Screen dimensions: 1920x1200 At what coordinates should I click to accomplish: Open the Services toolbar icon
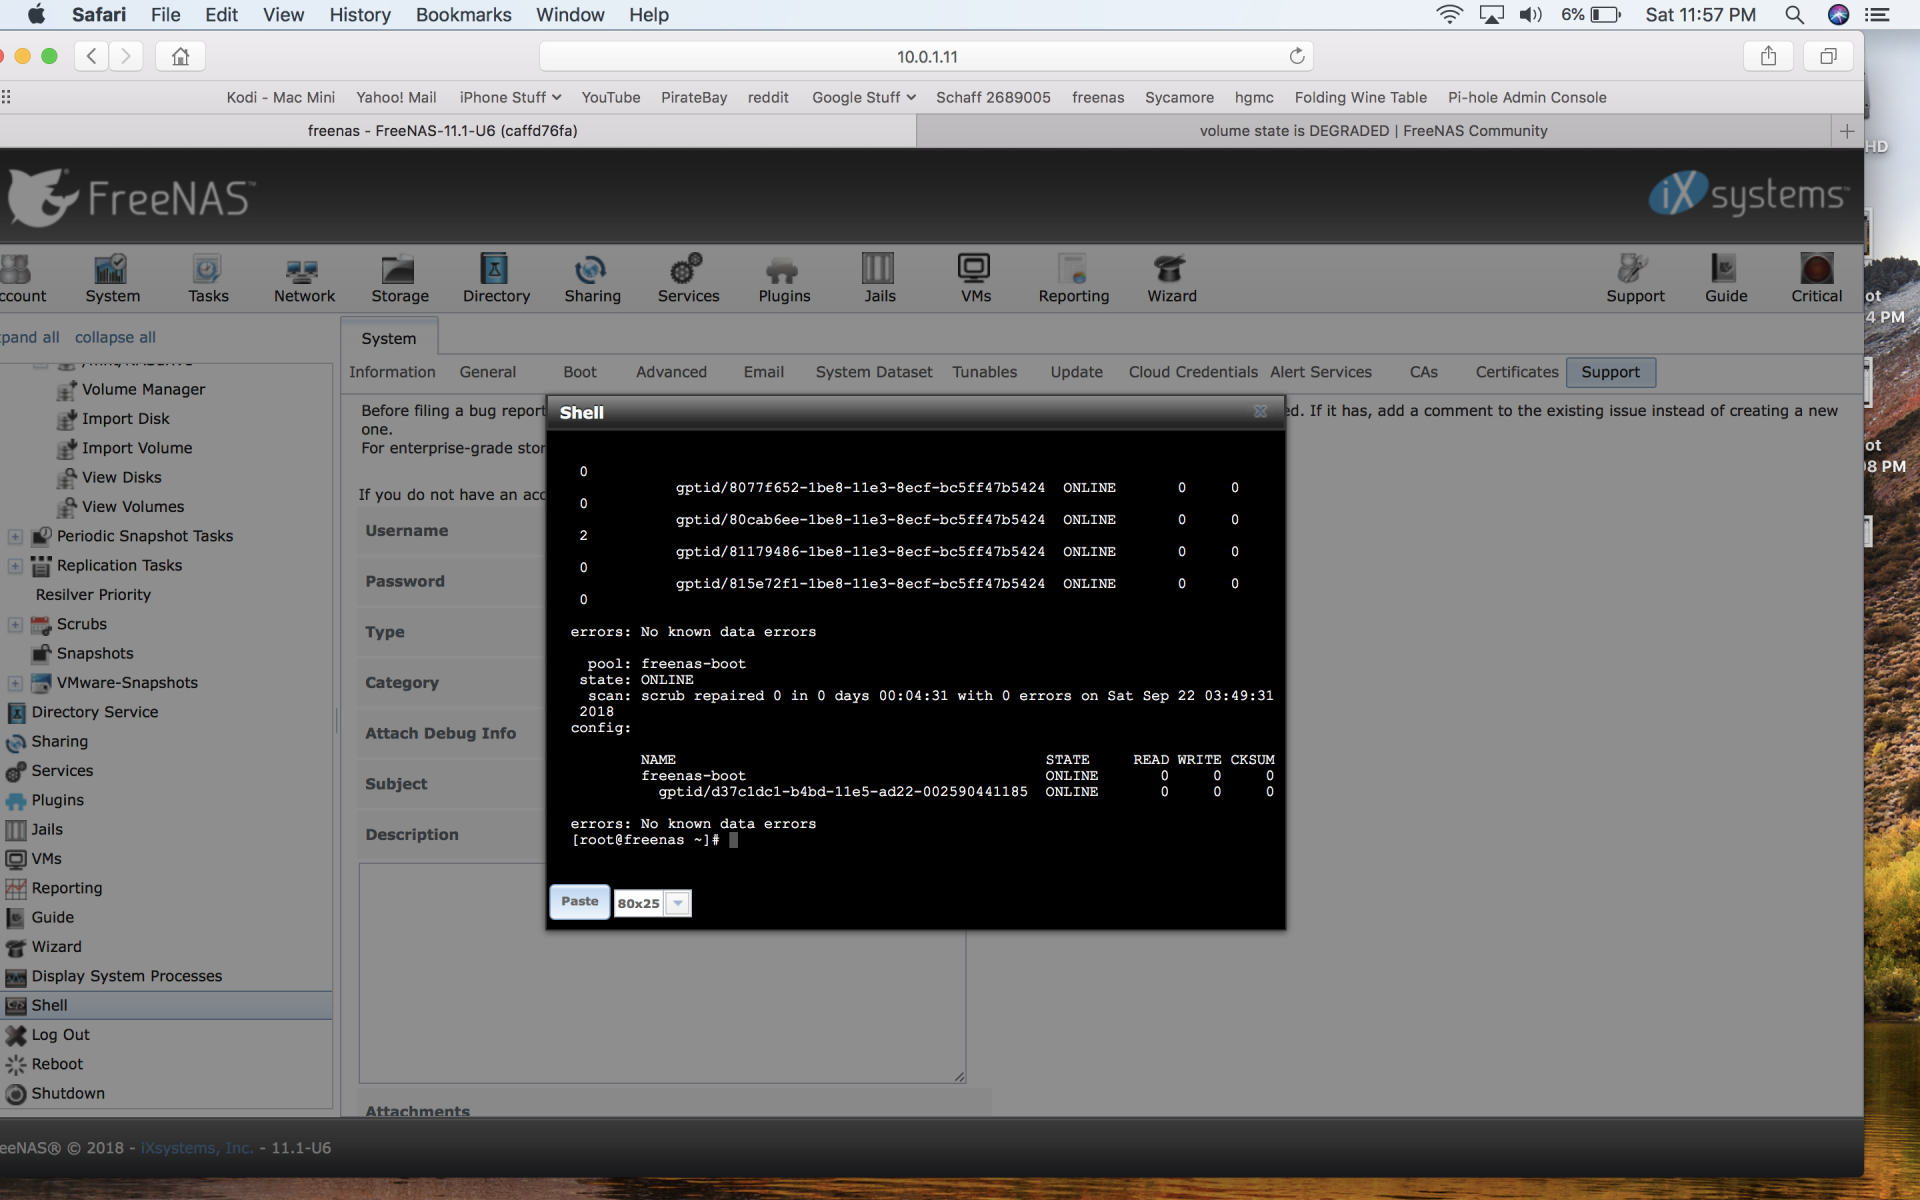(688, 278)
